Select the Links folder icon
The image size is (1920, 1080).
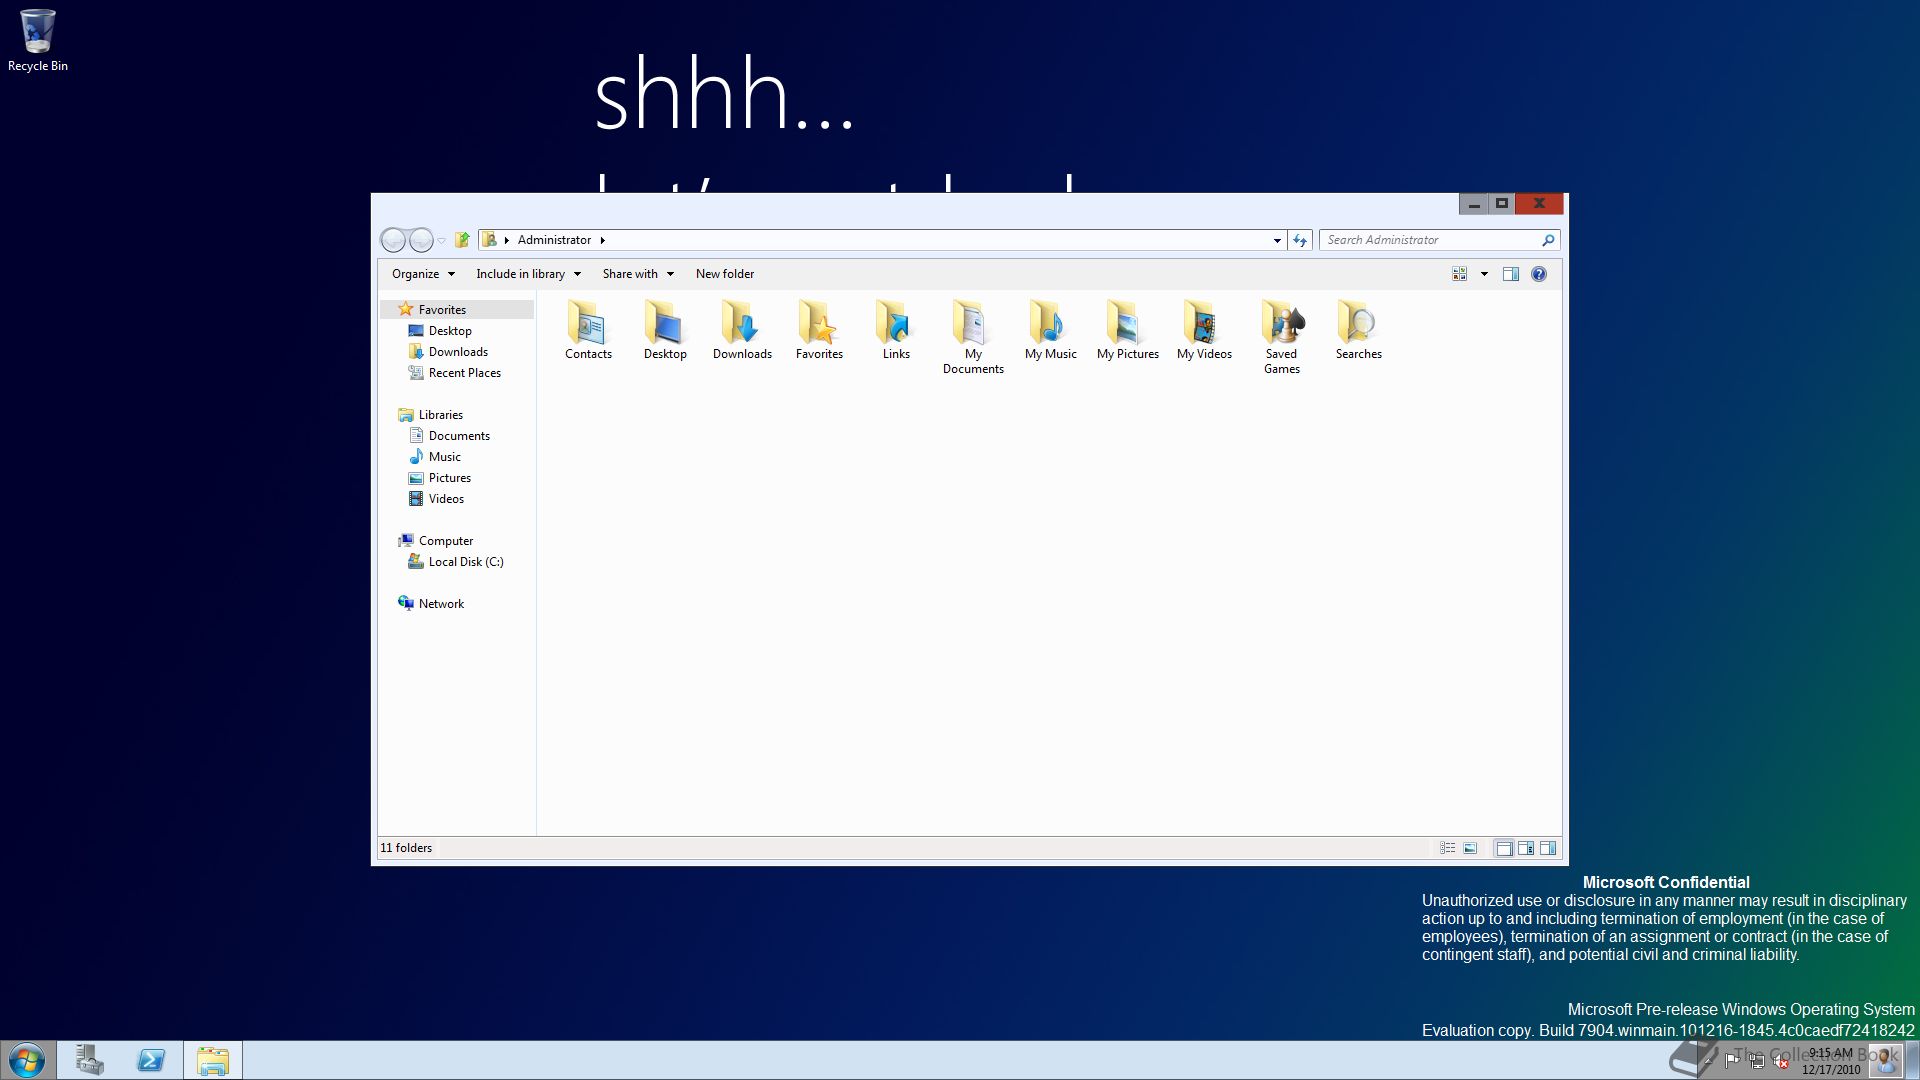[x=896, y=330]
